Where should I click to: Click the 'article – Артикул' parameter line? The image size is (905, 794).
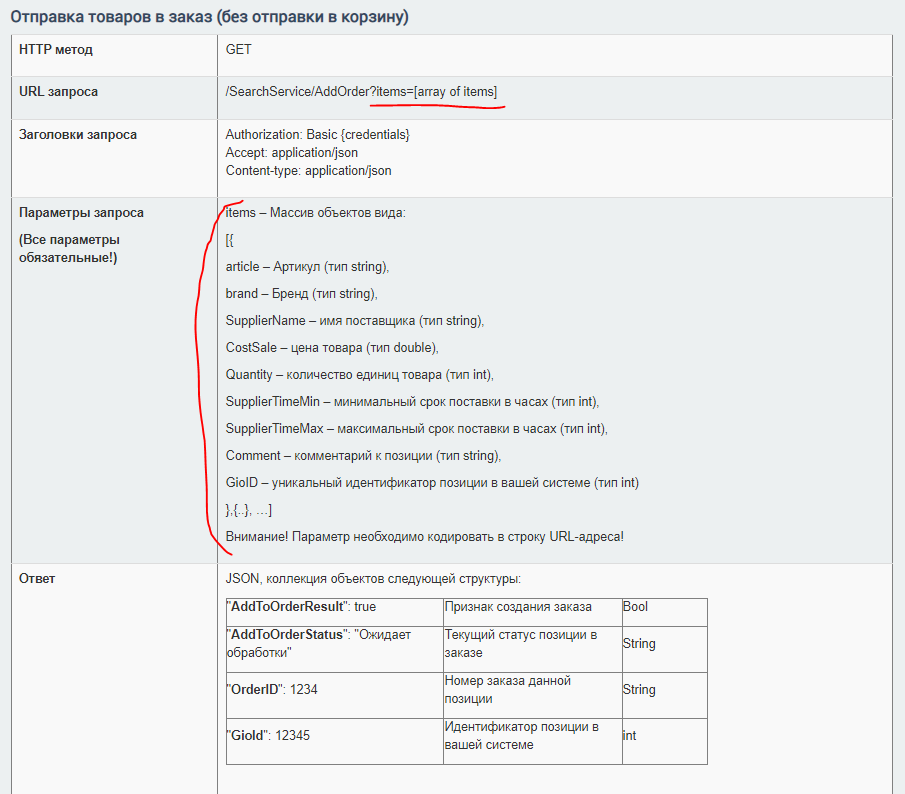click(307, 267)
